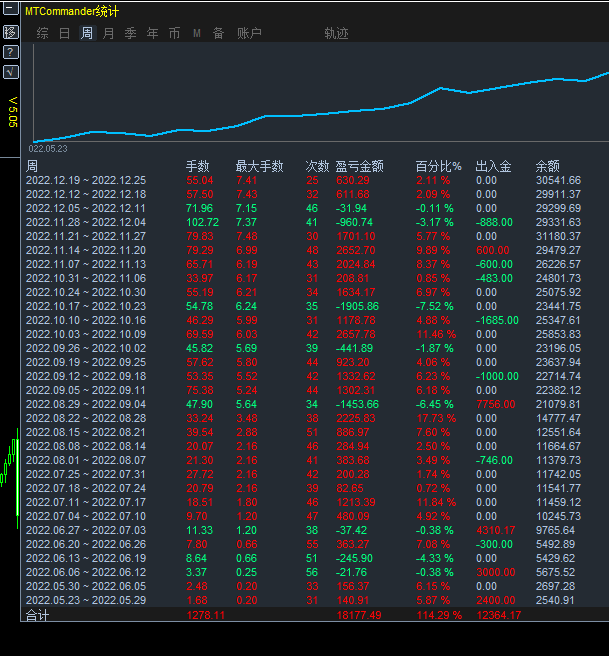Image resolution: width=609 pixels, height=656 pixels.
Task: Click the 最大手数 column header
Action: 259,166
